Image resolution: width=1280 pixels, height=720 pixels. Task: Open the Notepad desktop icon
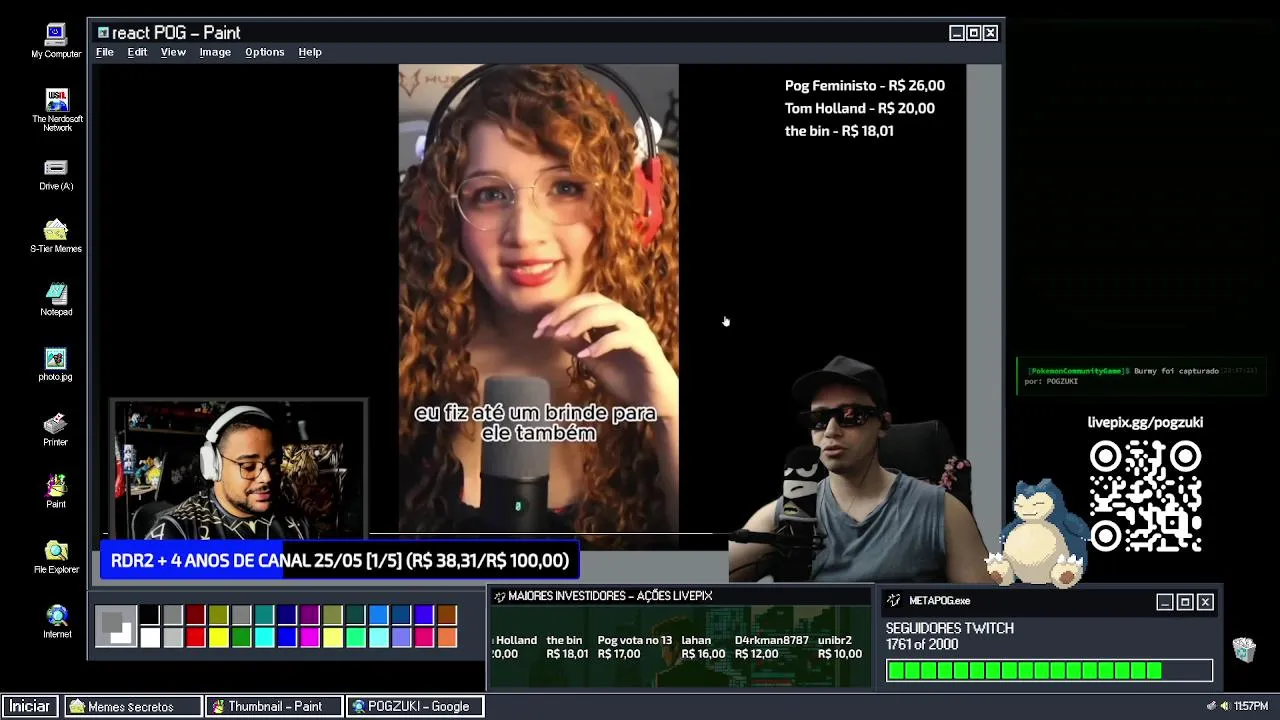coord(56,299)
